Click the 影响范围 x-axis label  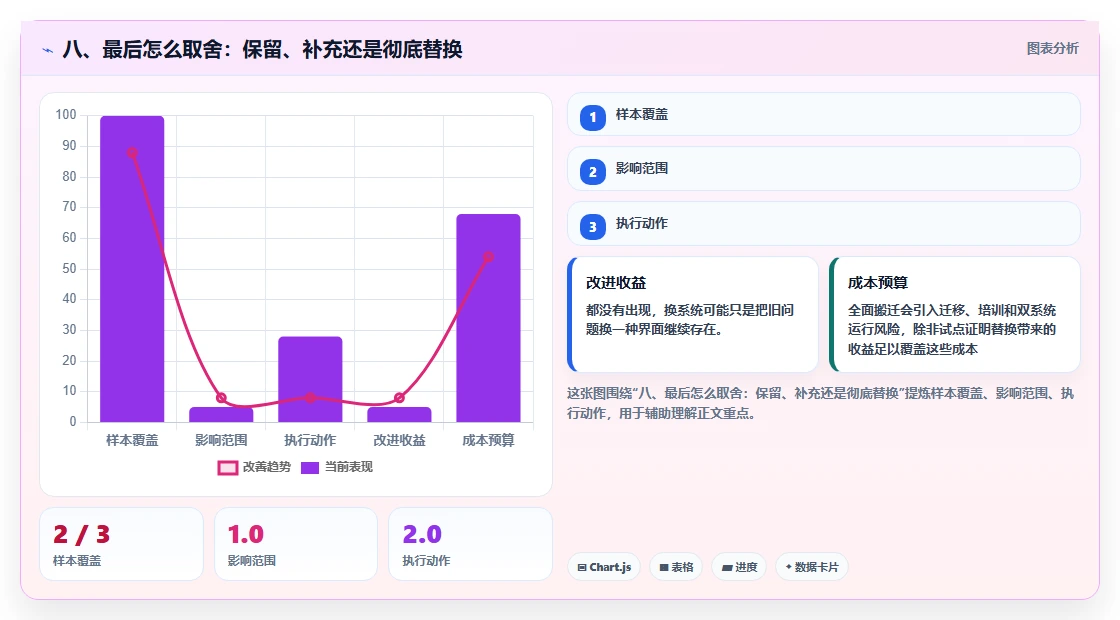tap(221, 441)
